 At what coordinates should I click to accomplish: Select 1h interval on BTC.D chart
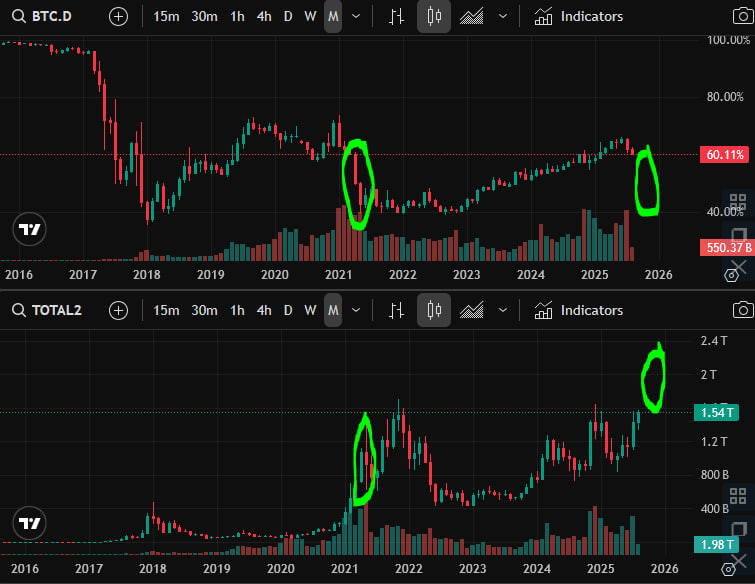coord(237,16)
